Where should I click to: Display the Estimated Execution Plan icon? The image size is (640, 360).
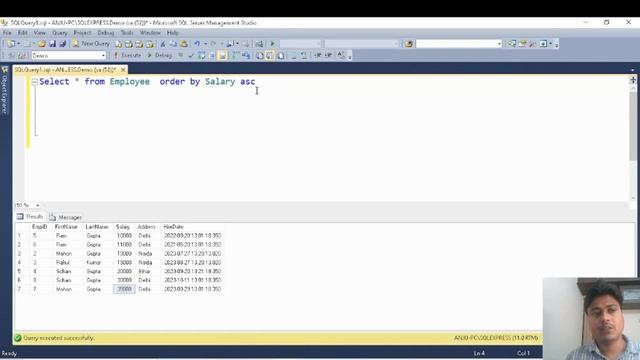pos(202,56)
